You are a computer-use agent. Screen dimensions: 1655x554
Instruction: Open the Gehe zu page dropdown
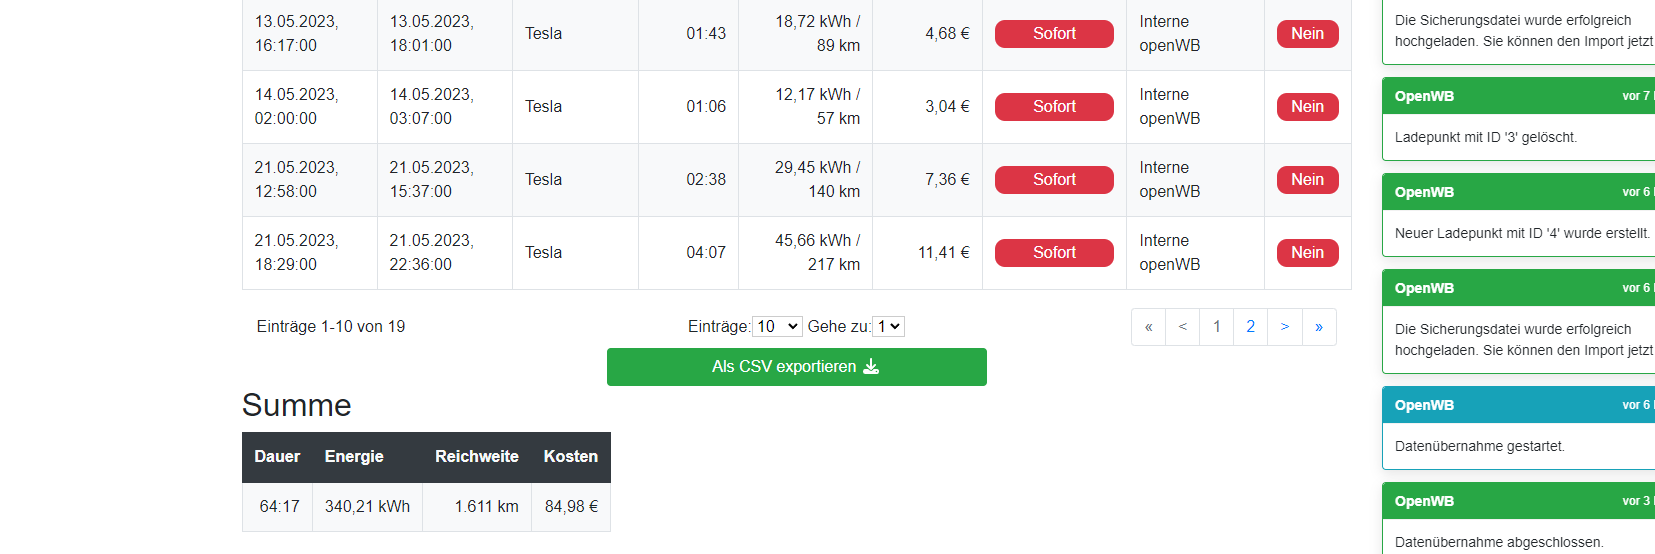(x=889, y=327)
